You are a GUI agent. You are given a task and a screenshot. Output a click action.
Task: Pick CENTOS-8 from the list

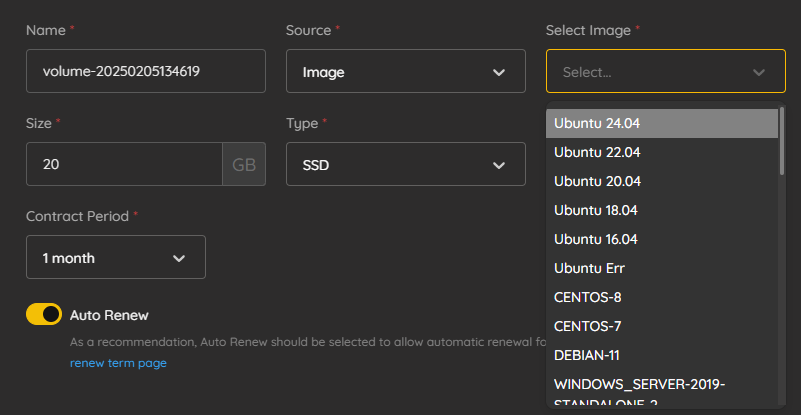tap(662, 297)
